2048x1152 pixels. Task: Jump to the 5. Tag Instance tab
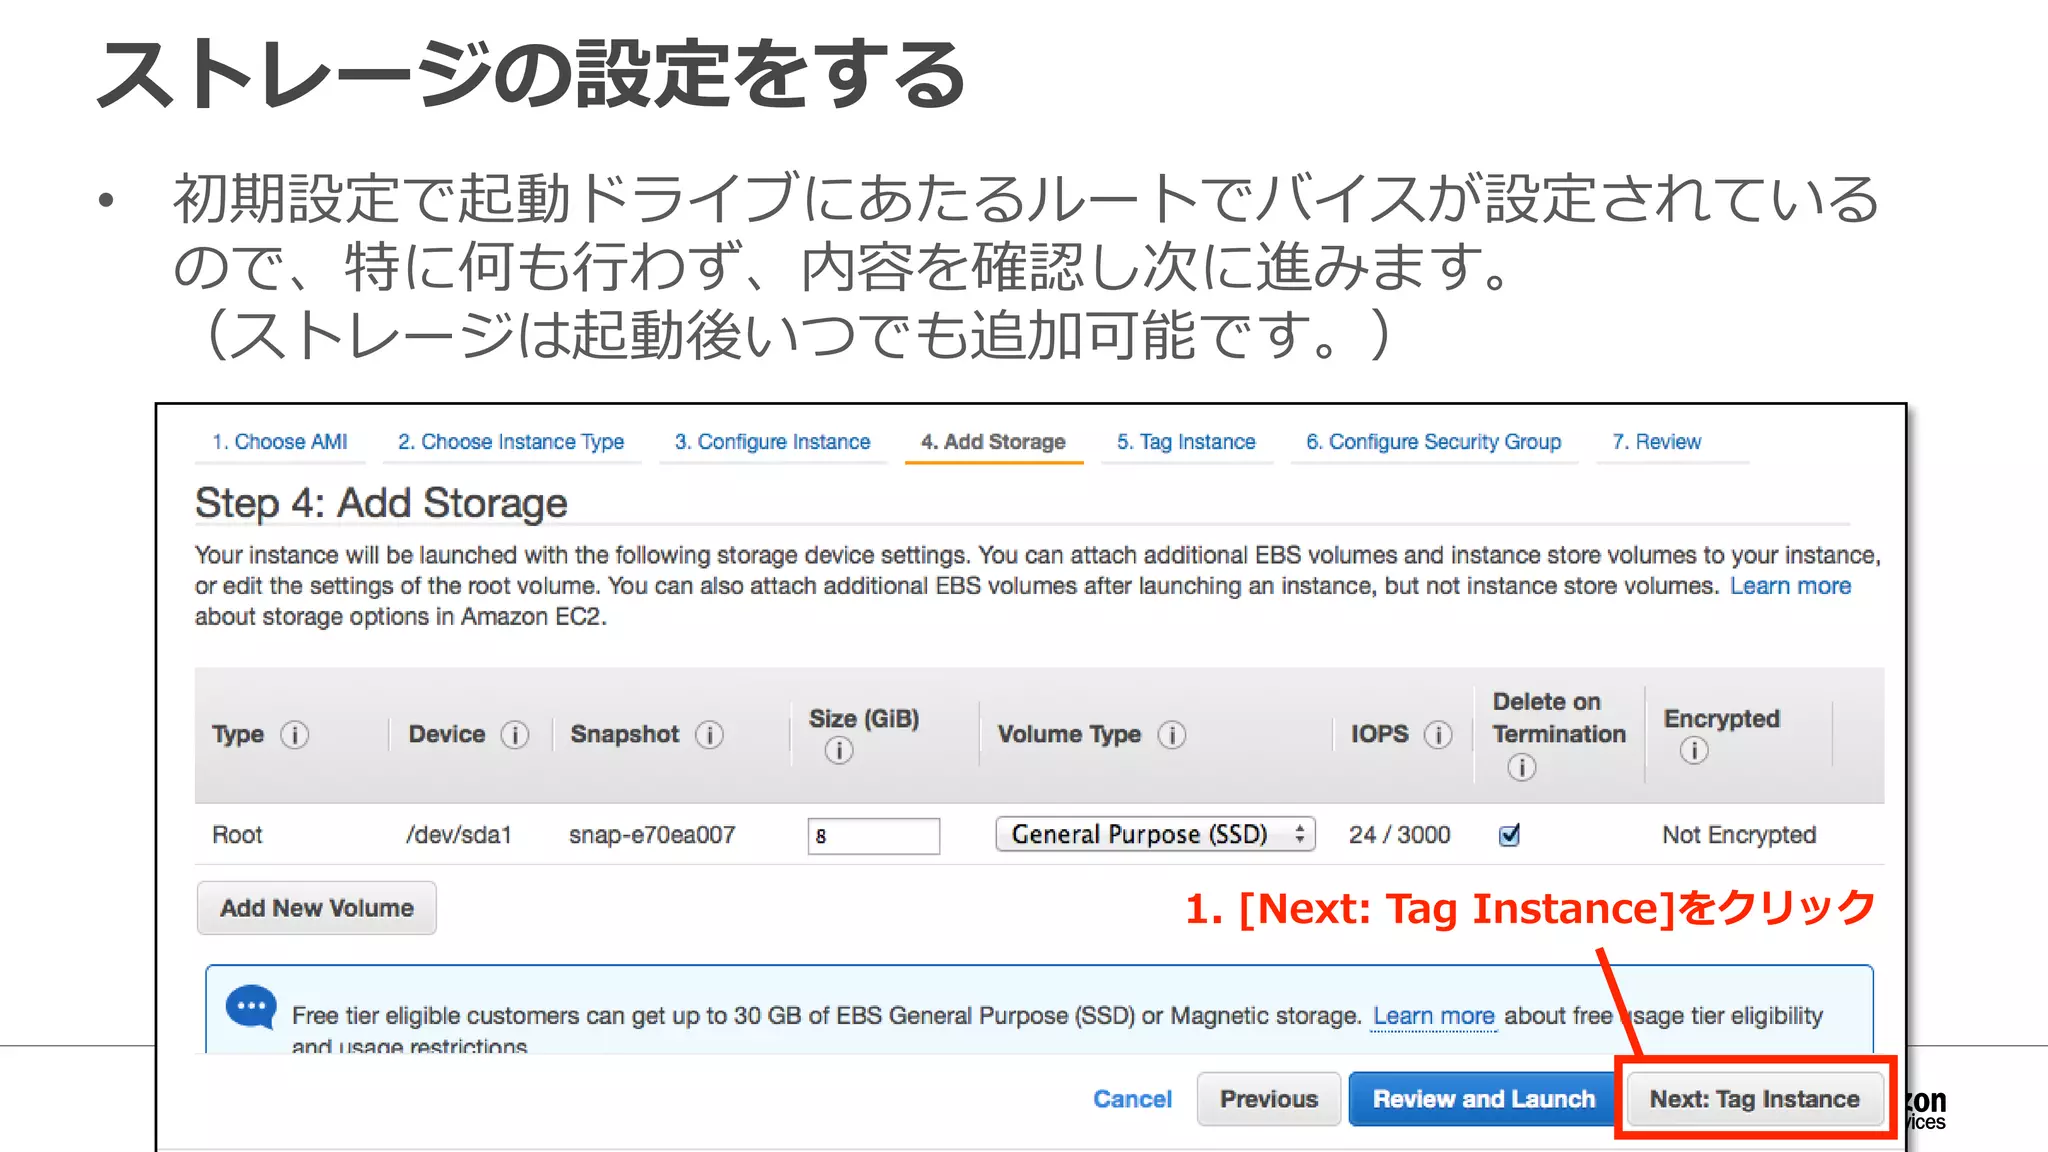[x=1186, y=442]
